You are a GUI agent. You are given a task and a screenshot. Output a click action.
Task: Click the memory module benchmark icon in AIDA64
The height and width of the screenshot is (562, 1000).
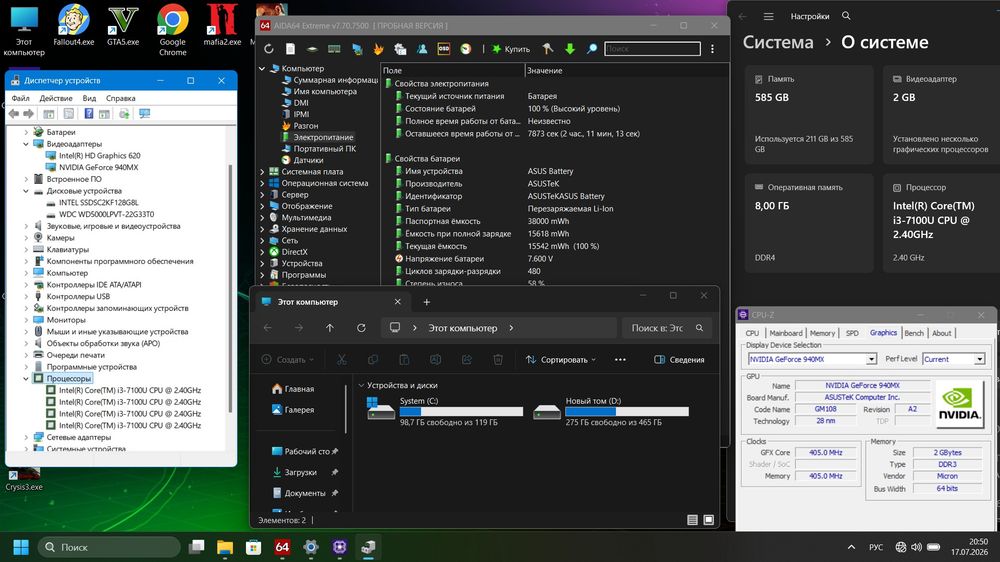tap(334, 48)
